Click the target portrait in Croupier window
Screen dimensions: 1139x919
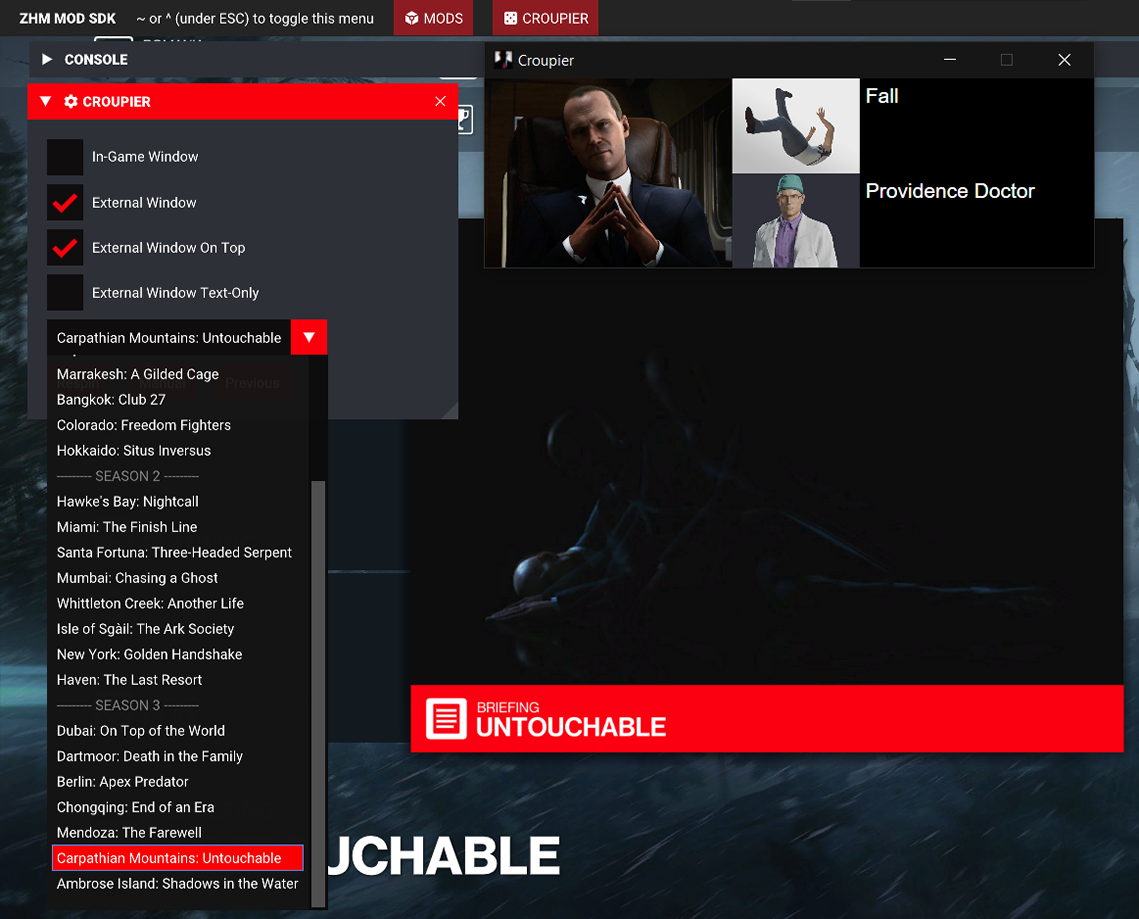click(x=609, y=173)
